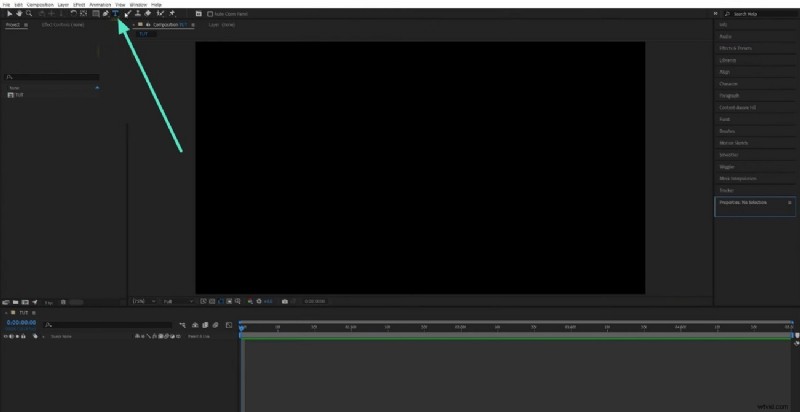This screenshot has height=412, width=800.
Task: Expand the Tracker panel
Action: point(727,190)
